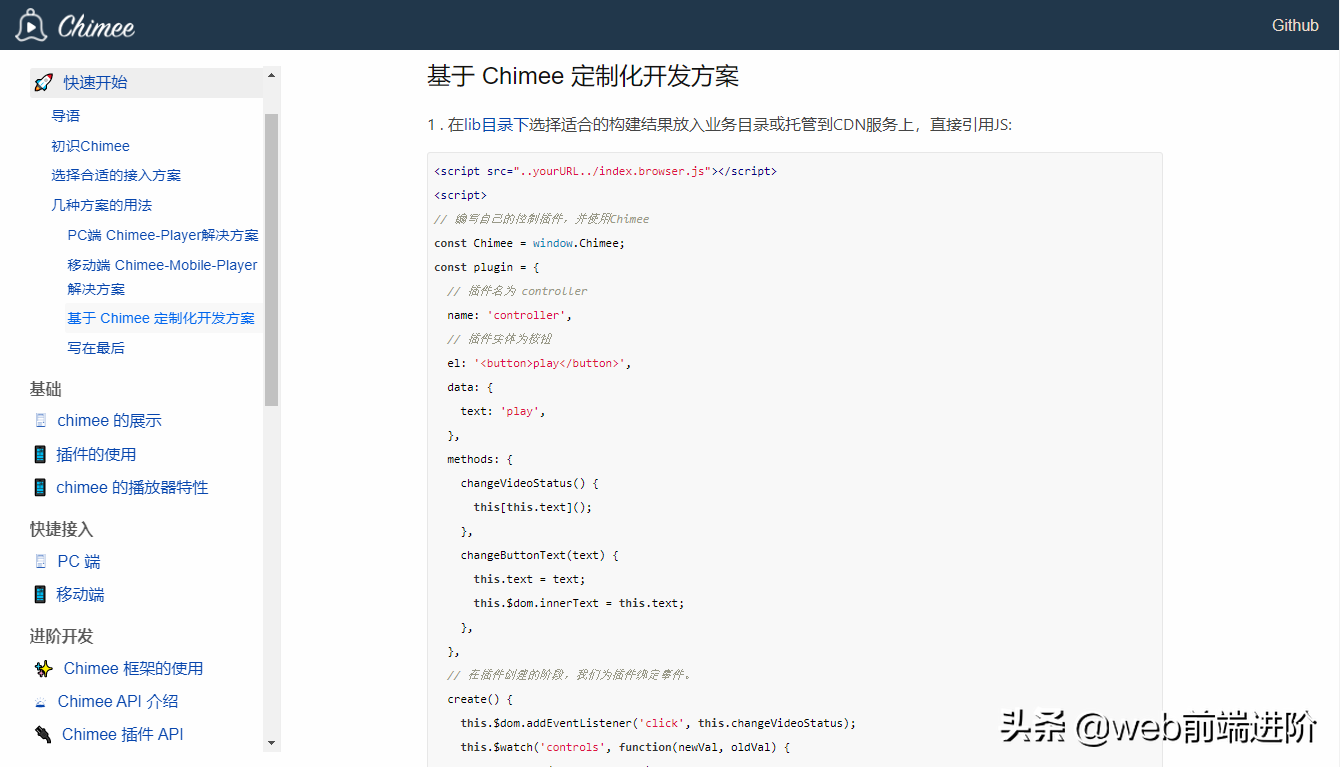Screen dimensions: 1340x767
Task: Open 选择合适的接入方案 sidebar link
Action: coord(116,175)
